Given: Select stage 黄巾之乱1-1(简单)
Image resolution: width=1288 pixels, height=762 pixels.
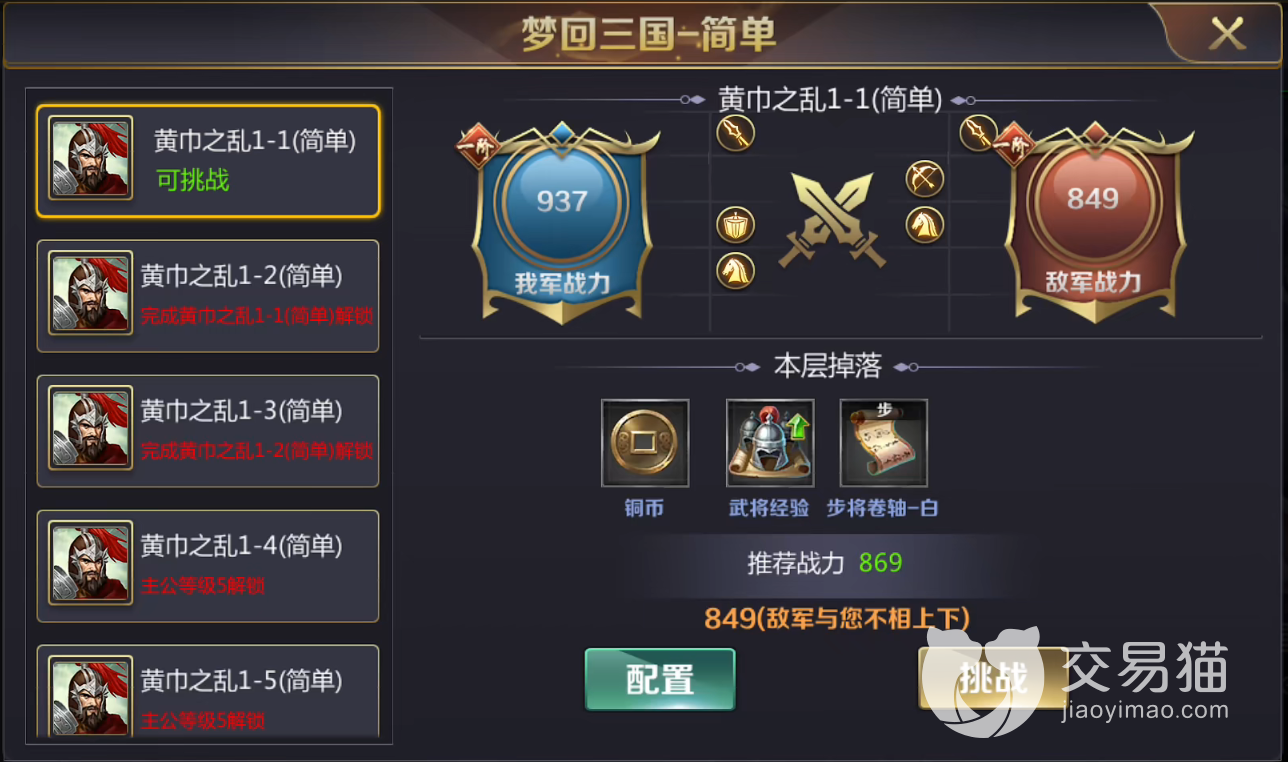Looking at the screenshot, I should click(x=208, y=161).
